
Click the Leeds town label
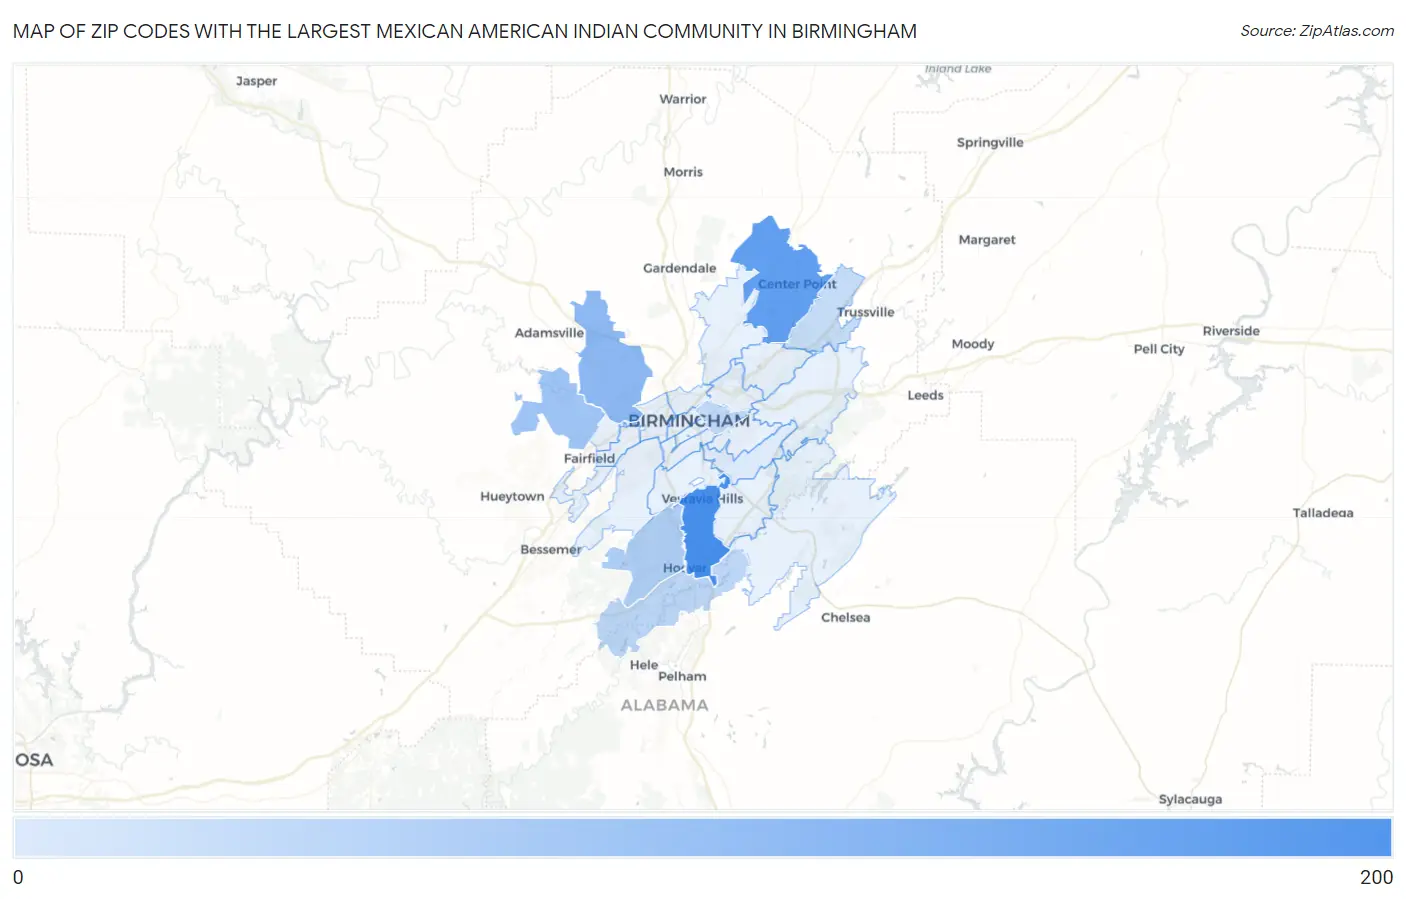926,395
